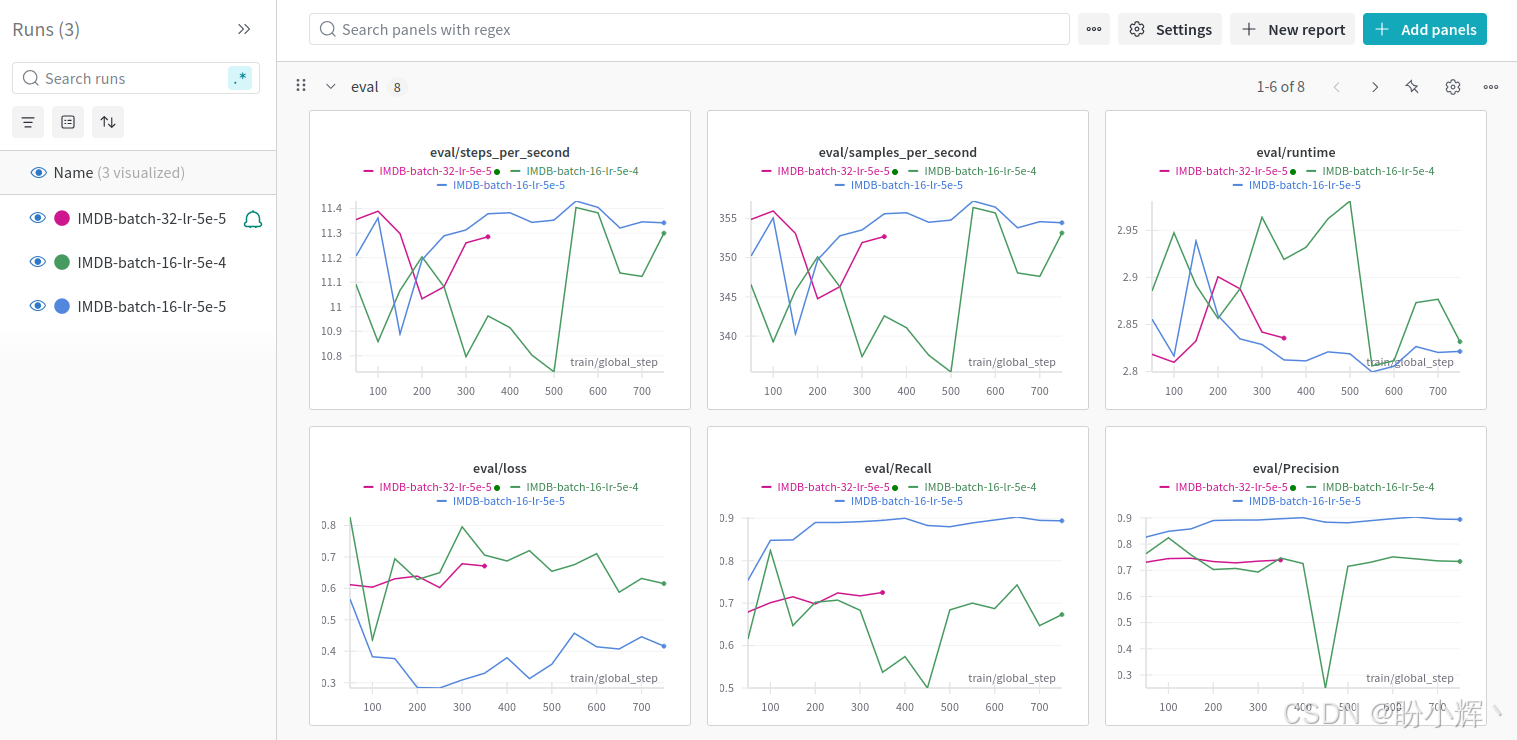Hide the IMDB-batch-16-lr-5e-4 run
Image resolution: width=1517 pixels, height=740 pixels.
click(x=38, y=262)
